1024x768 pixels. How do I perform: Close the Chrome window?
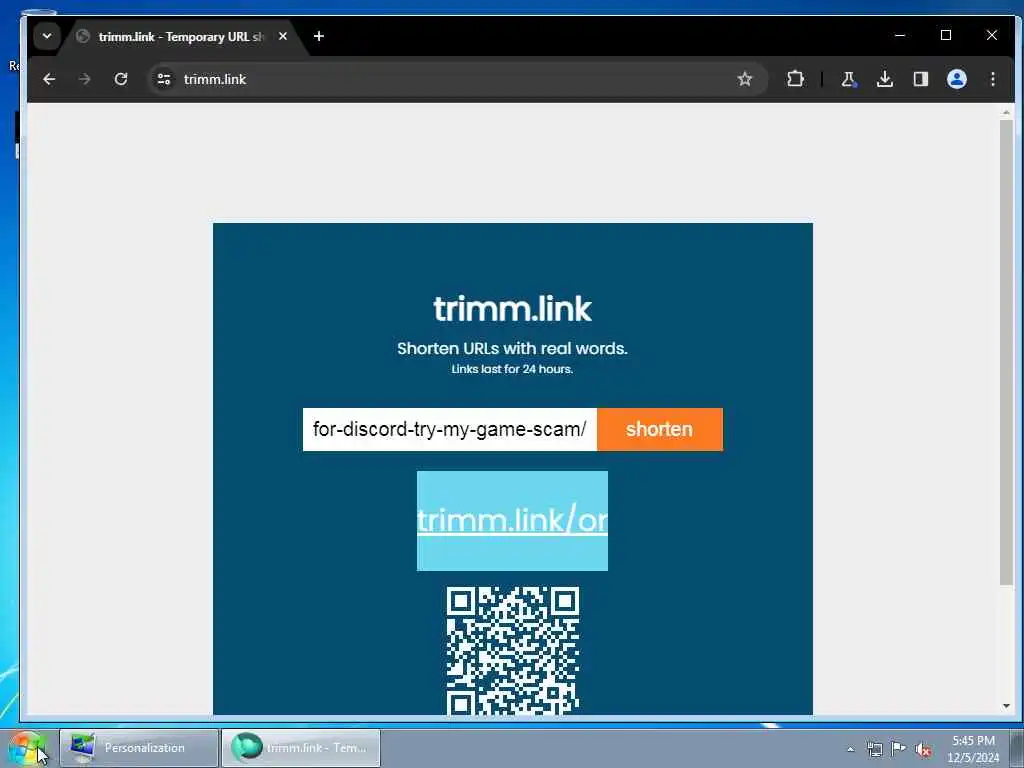click(x=991, y=35)
